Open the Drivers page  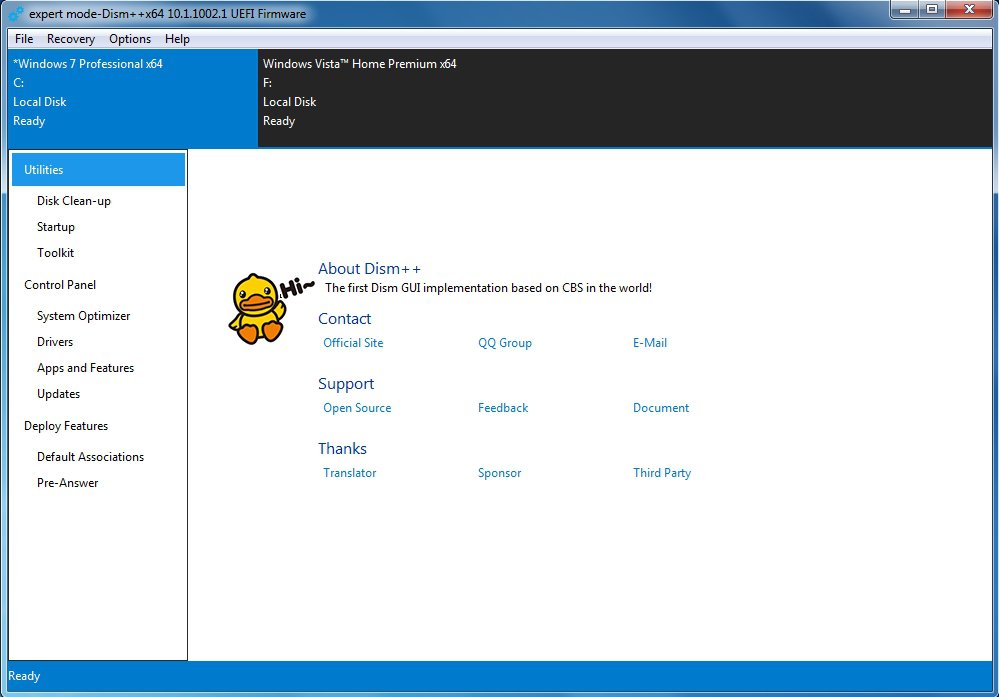(x=55, y=342)
